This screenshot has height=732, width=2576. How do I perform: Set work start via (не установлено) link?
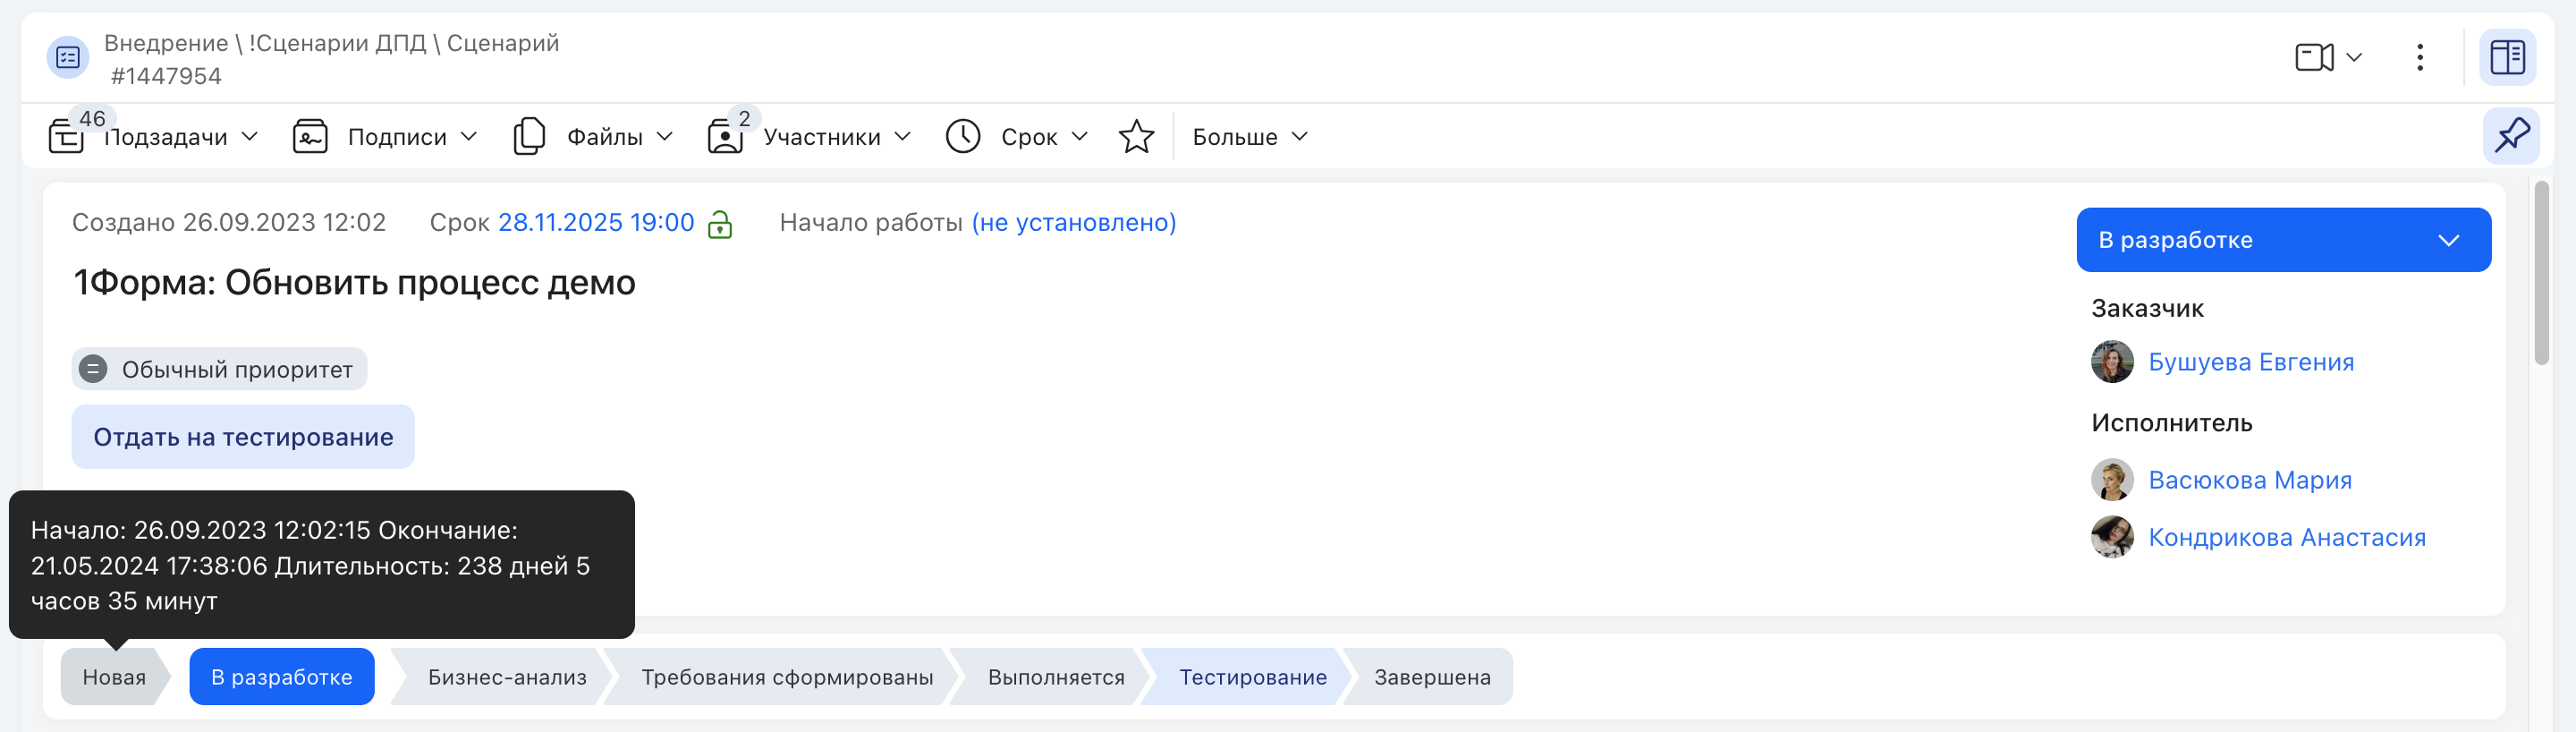[1074, 222]
